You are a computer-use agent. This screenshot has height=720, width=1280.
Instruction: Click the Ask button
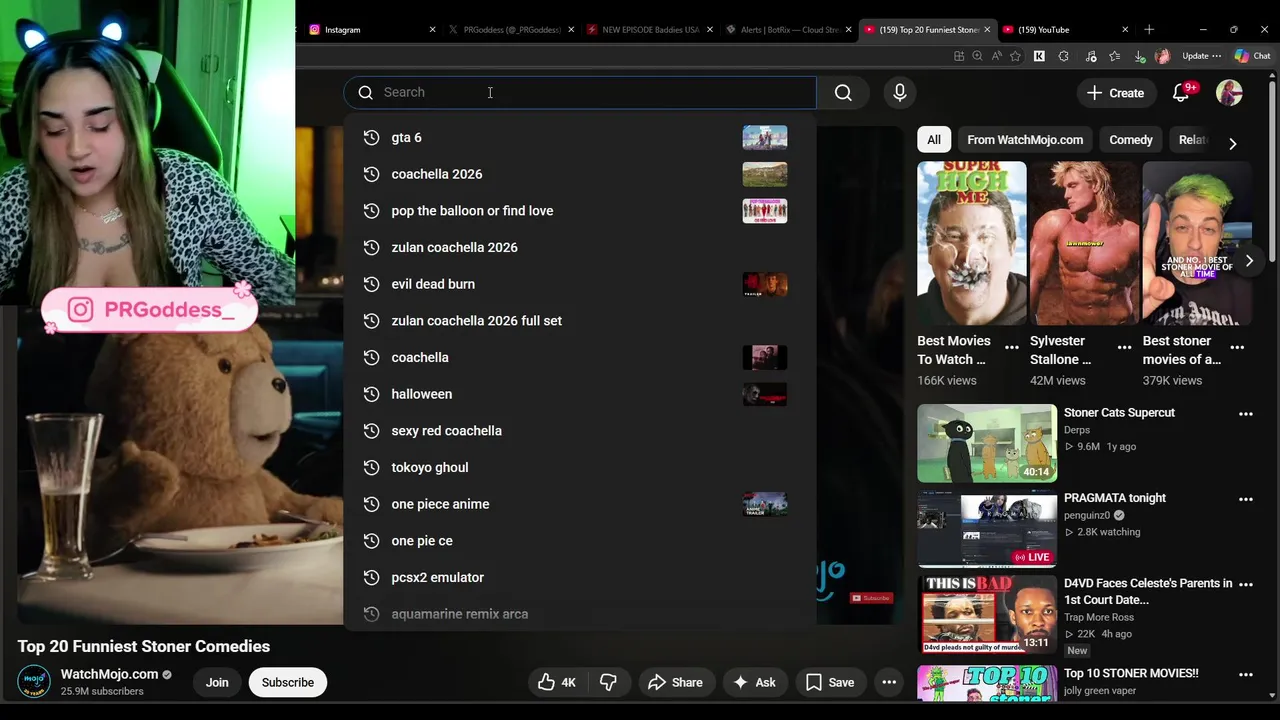point(754,682)
